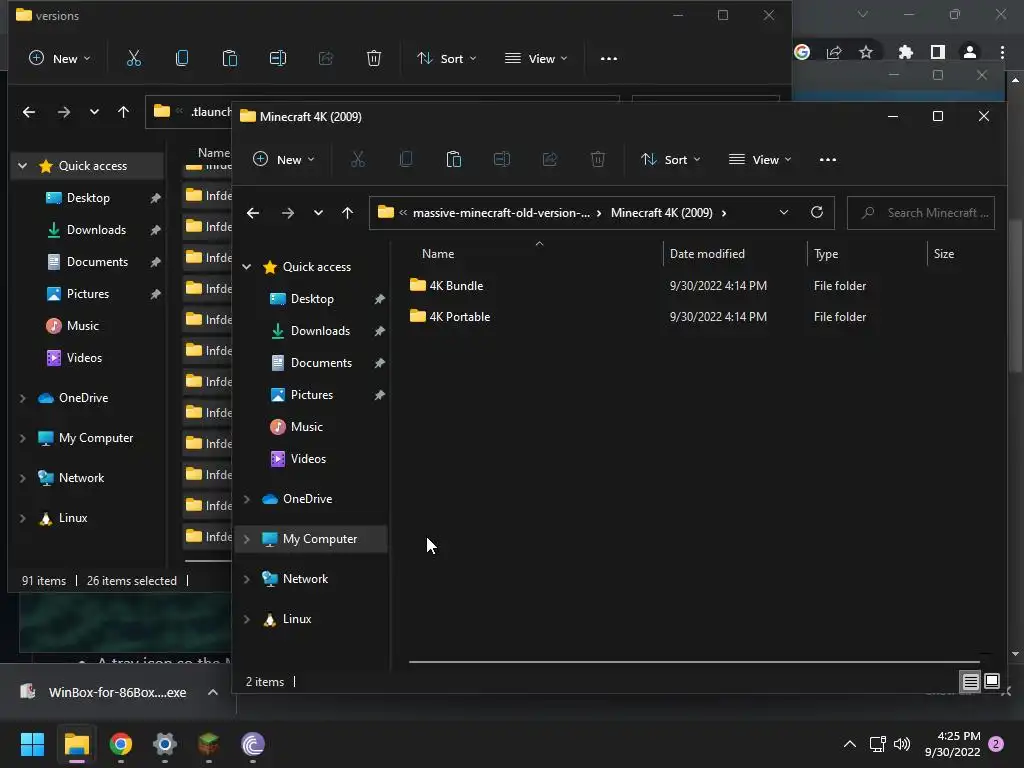This screenshot has width=1024, height=768.
Task: Click Minecraft 4K (2009) breadcrumb segment
Action: click(661, 213)
